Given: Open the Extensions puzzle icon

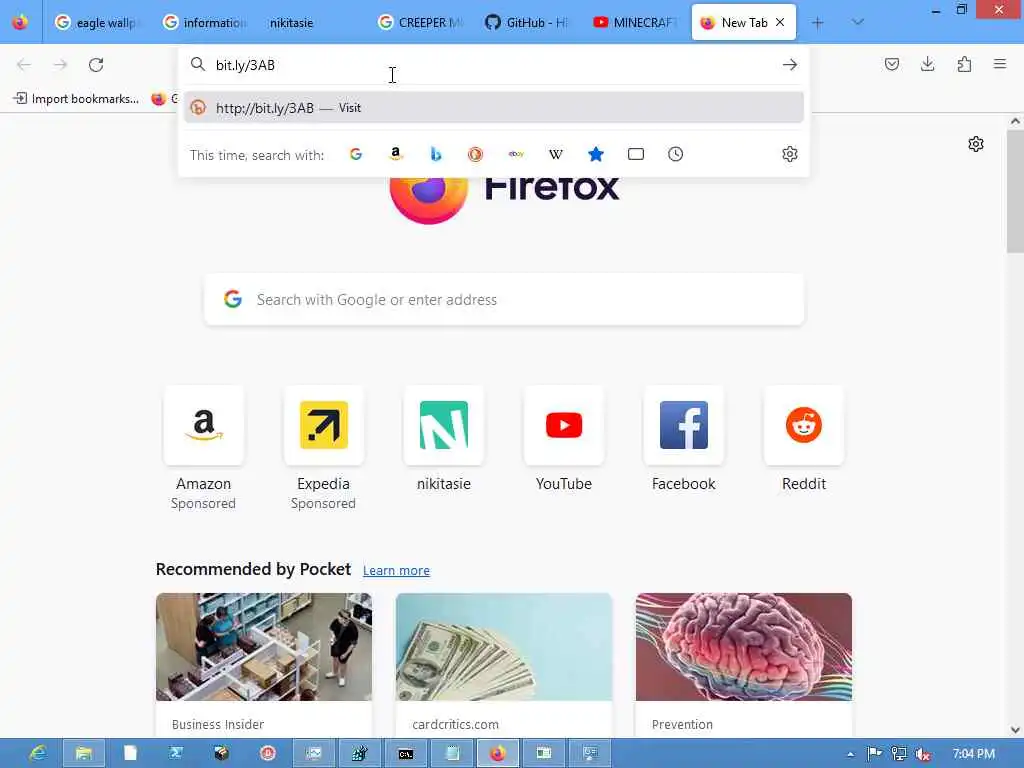Looking at the screenshot, I should pyautogui.click(x=964, y=64).
